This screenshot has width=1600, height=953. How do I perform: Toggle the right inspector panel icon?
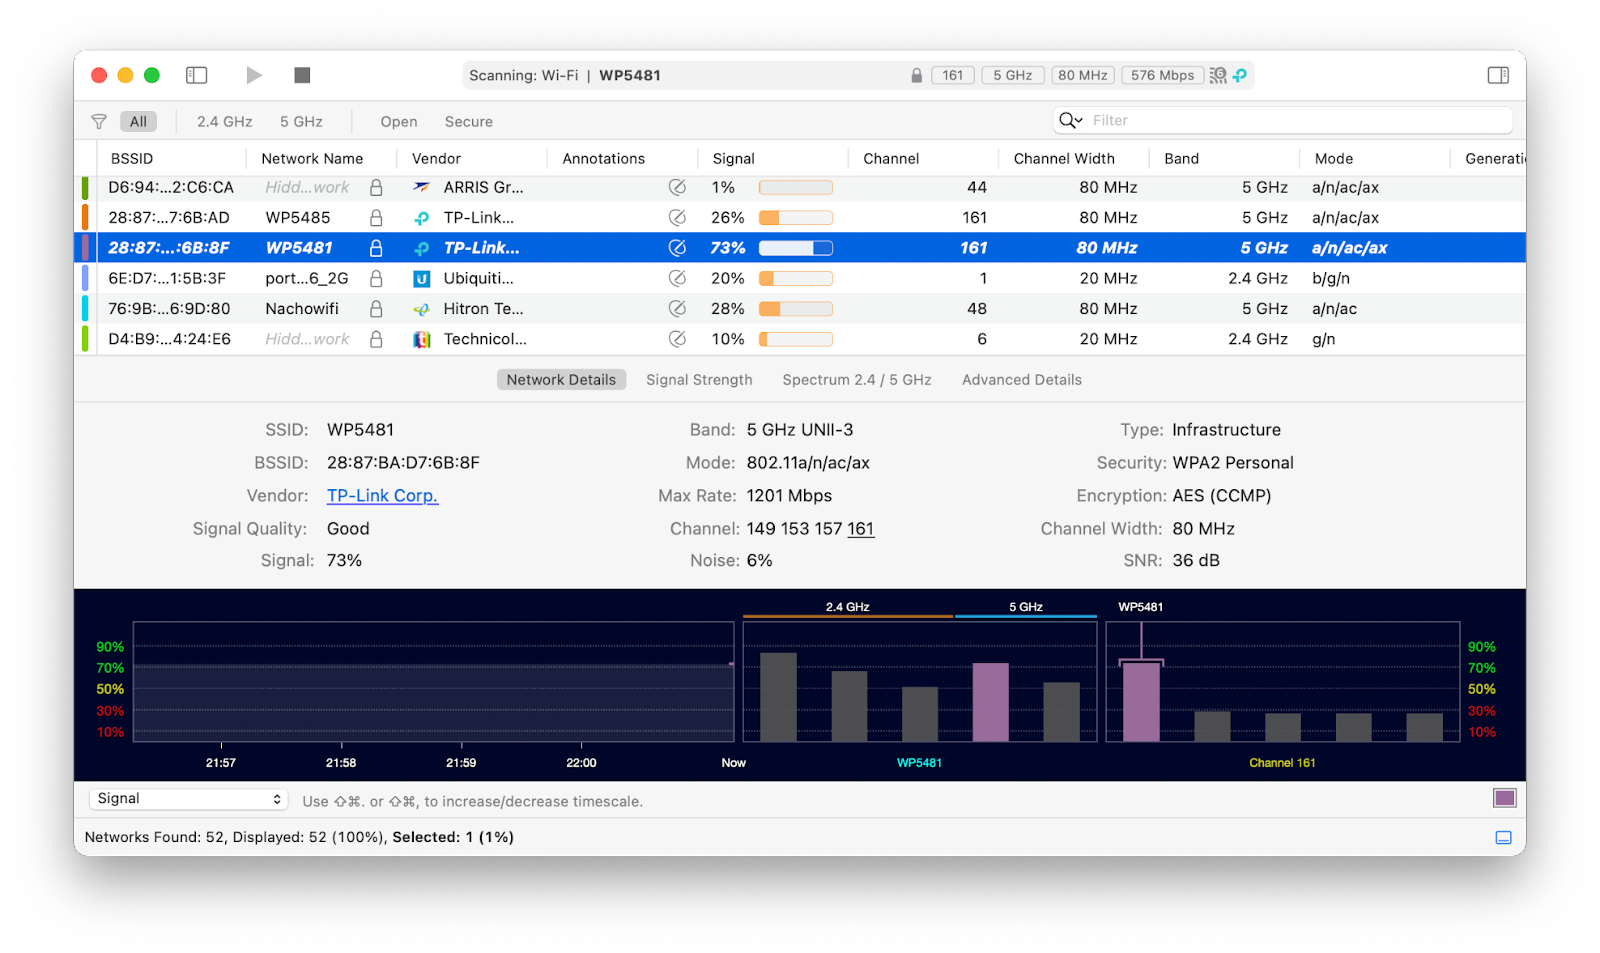pyautogui.click(x=1498, y=75)
